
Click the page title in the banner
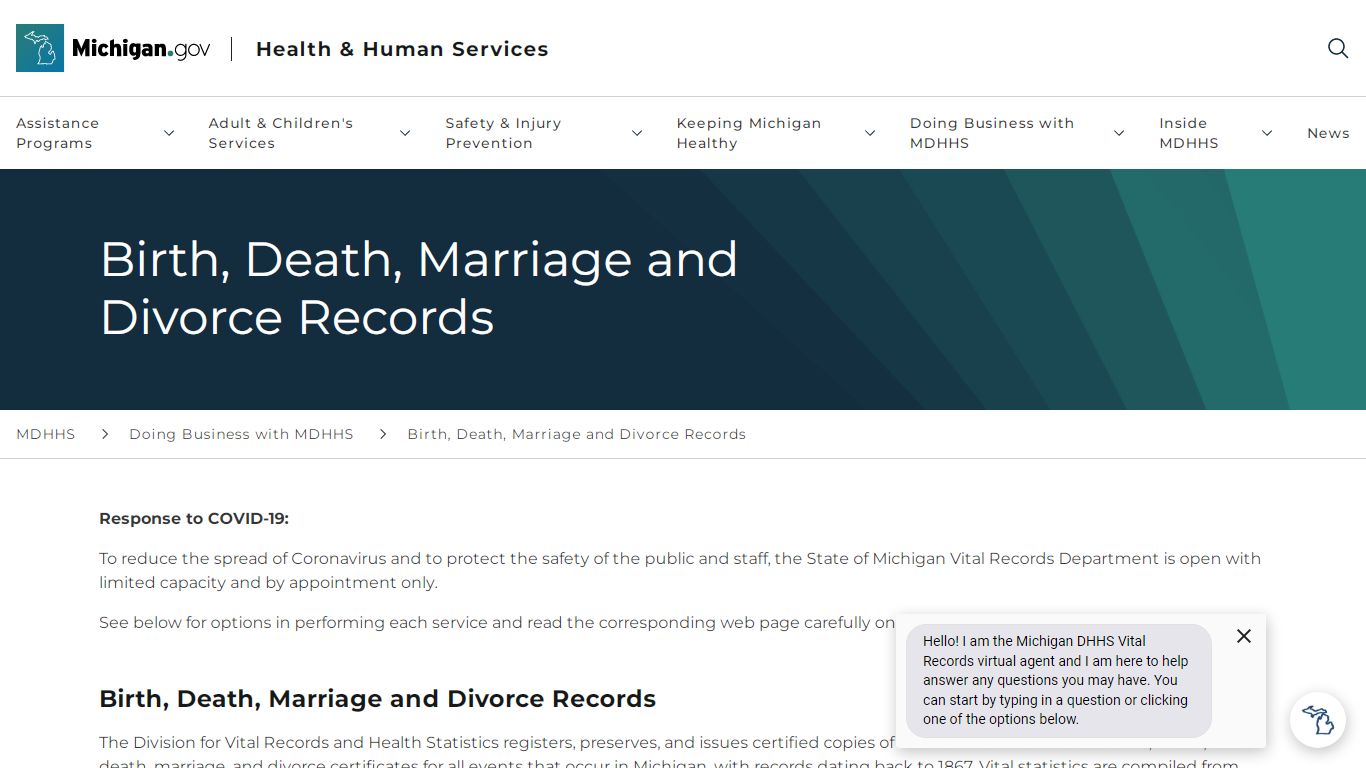pos(419,288)
